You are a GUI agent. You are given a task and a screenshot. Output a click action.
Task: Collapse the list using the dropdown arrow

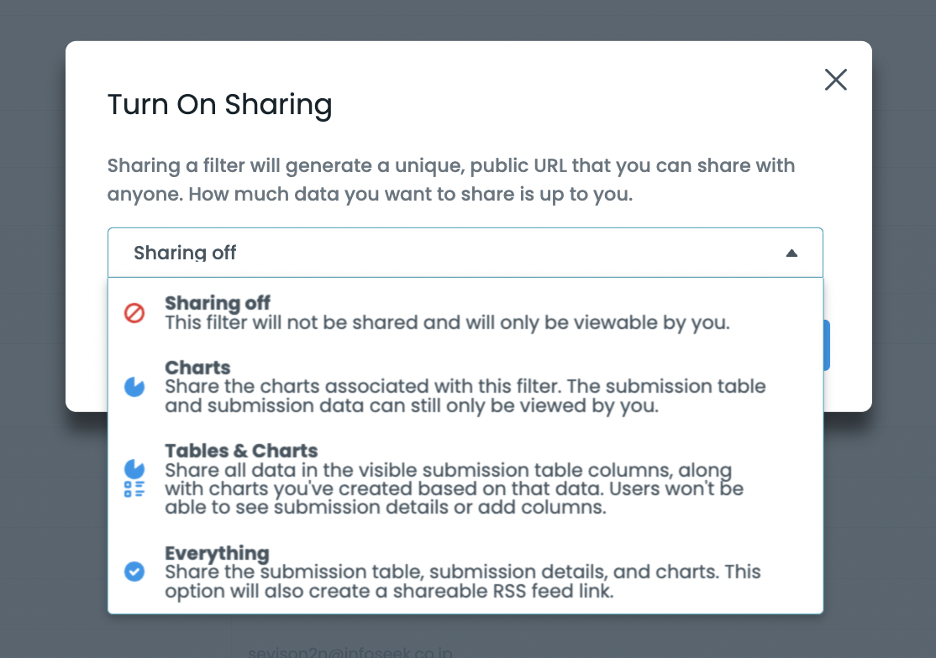pyautogui.click(x=791, y=253)
